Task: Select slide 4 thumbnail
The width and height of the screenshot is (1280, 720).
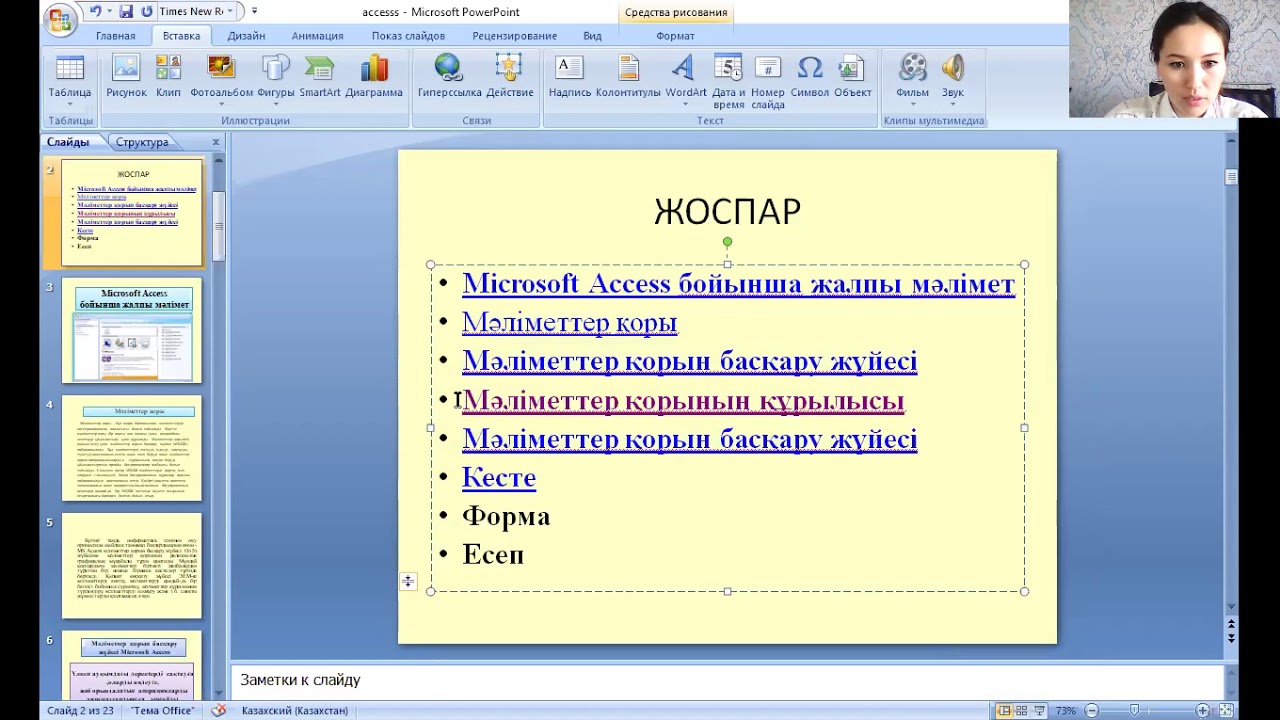Action: (x=132, y=449)
